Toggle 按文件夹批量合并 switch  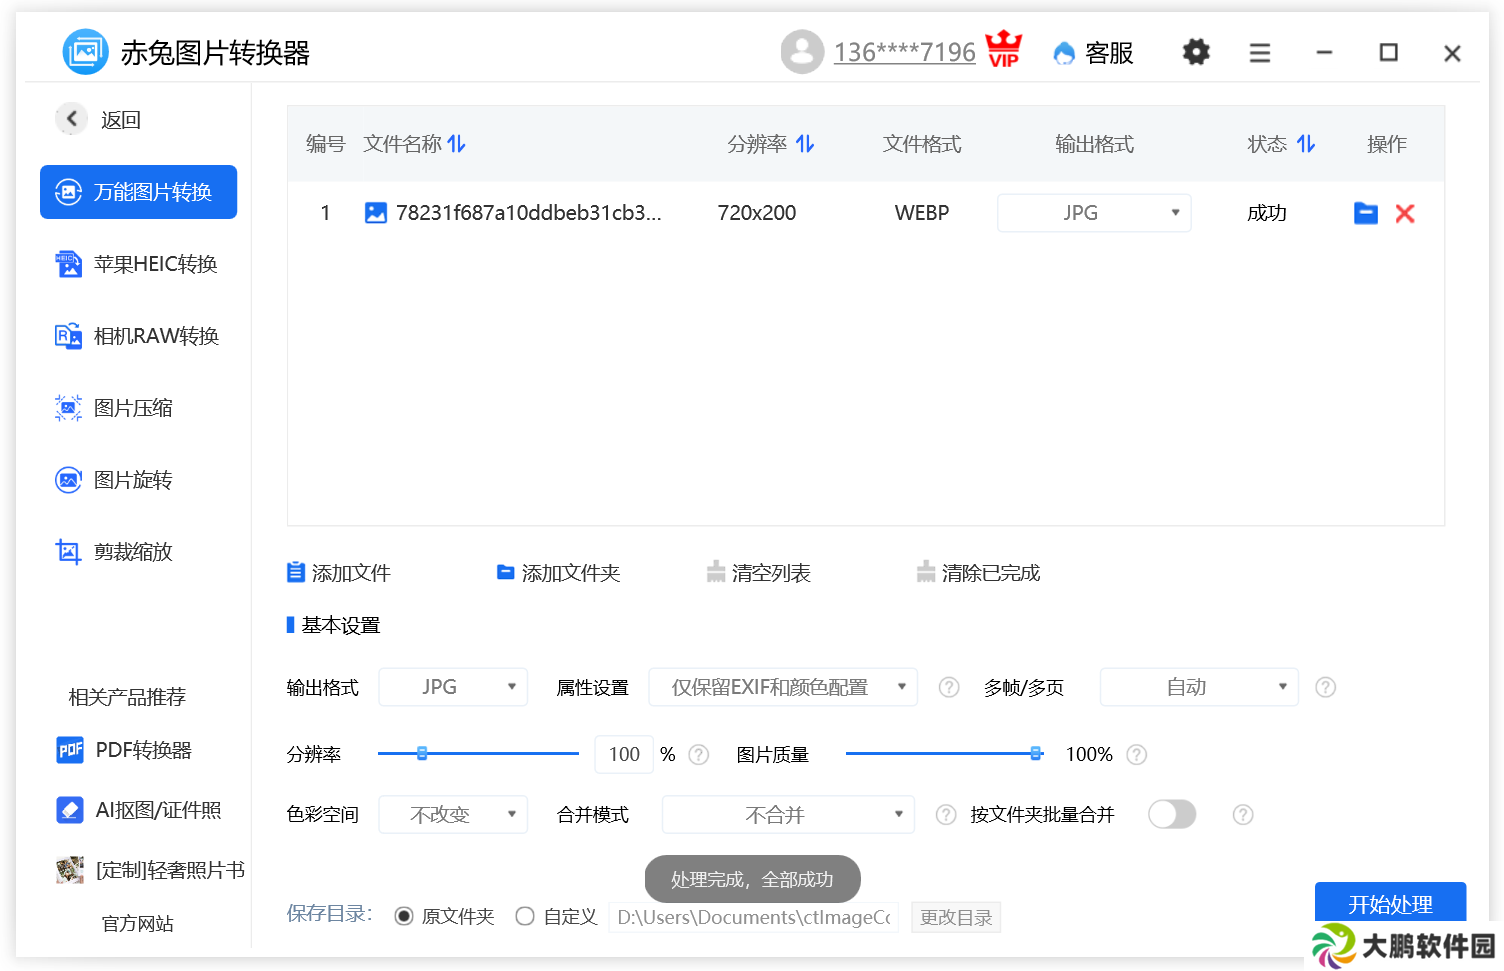(x=1172, y=814)
